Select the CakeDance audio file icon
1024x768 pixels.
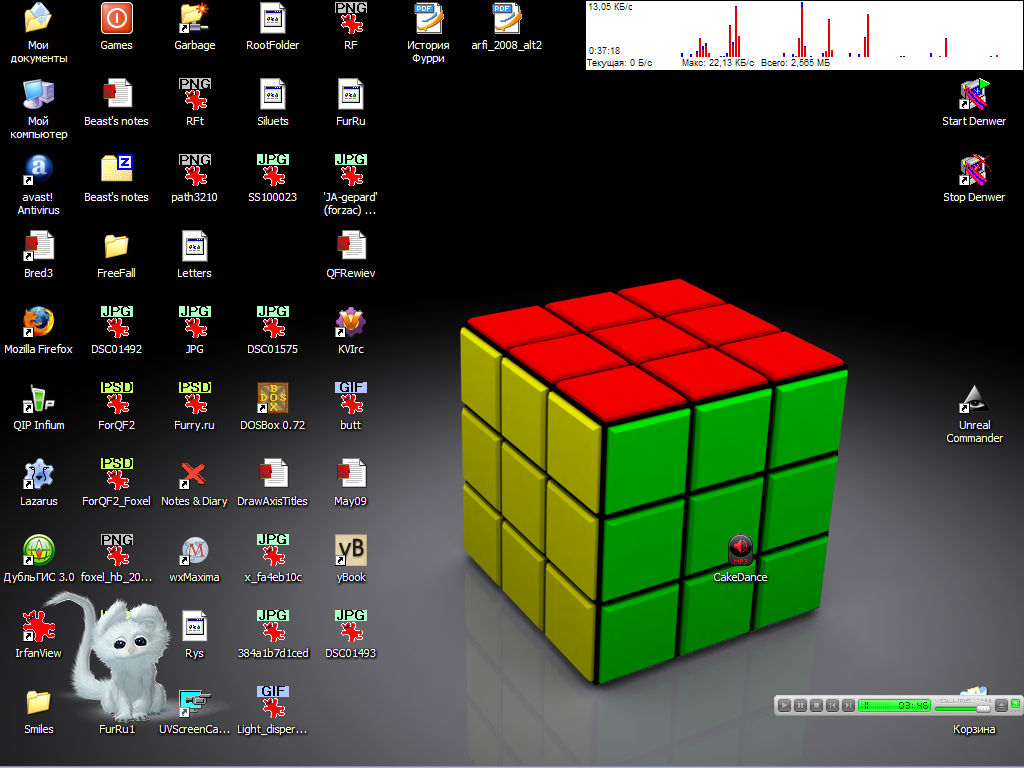[740, 551]
